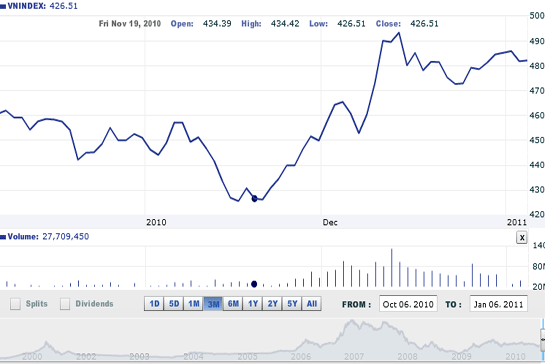
Task: Select the 5D time range
Action: click(x=174, y=304)
